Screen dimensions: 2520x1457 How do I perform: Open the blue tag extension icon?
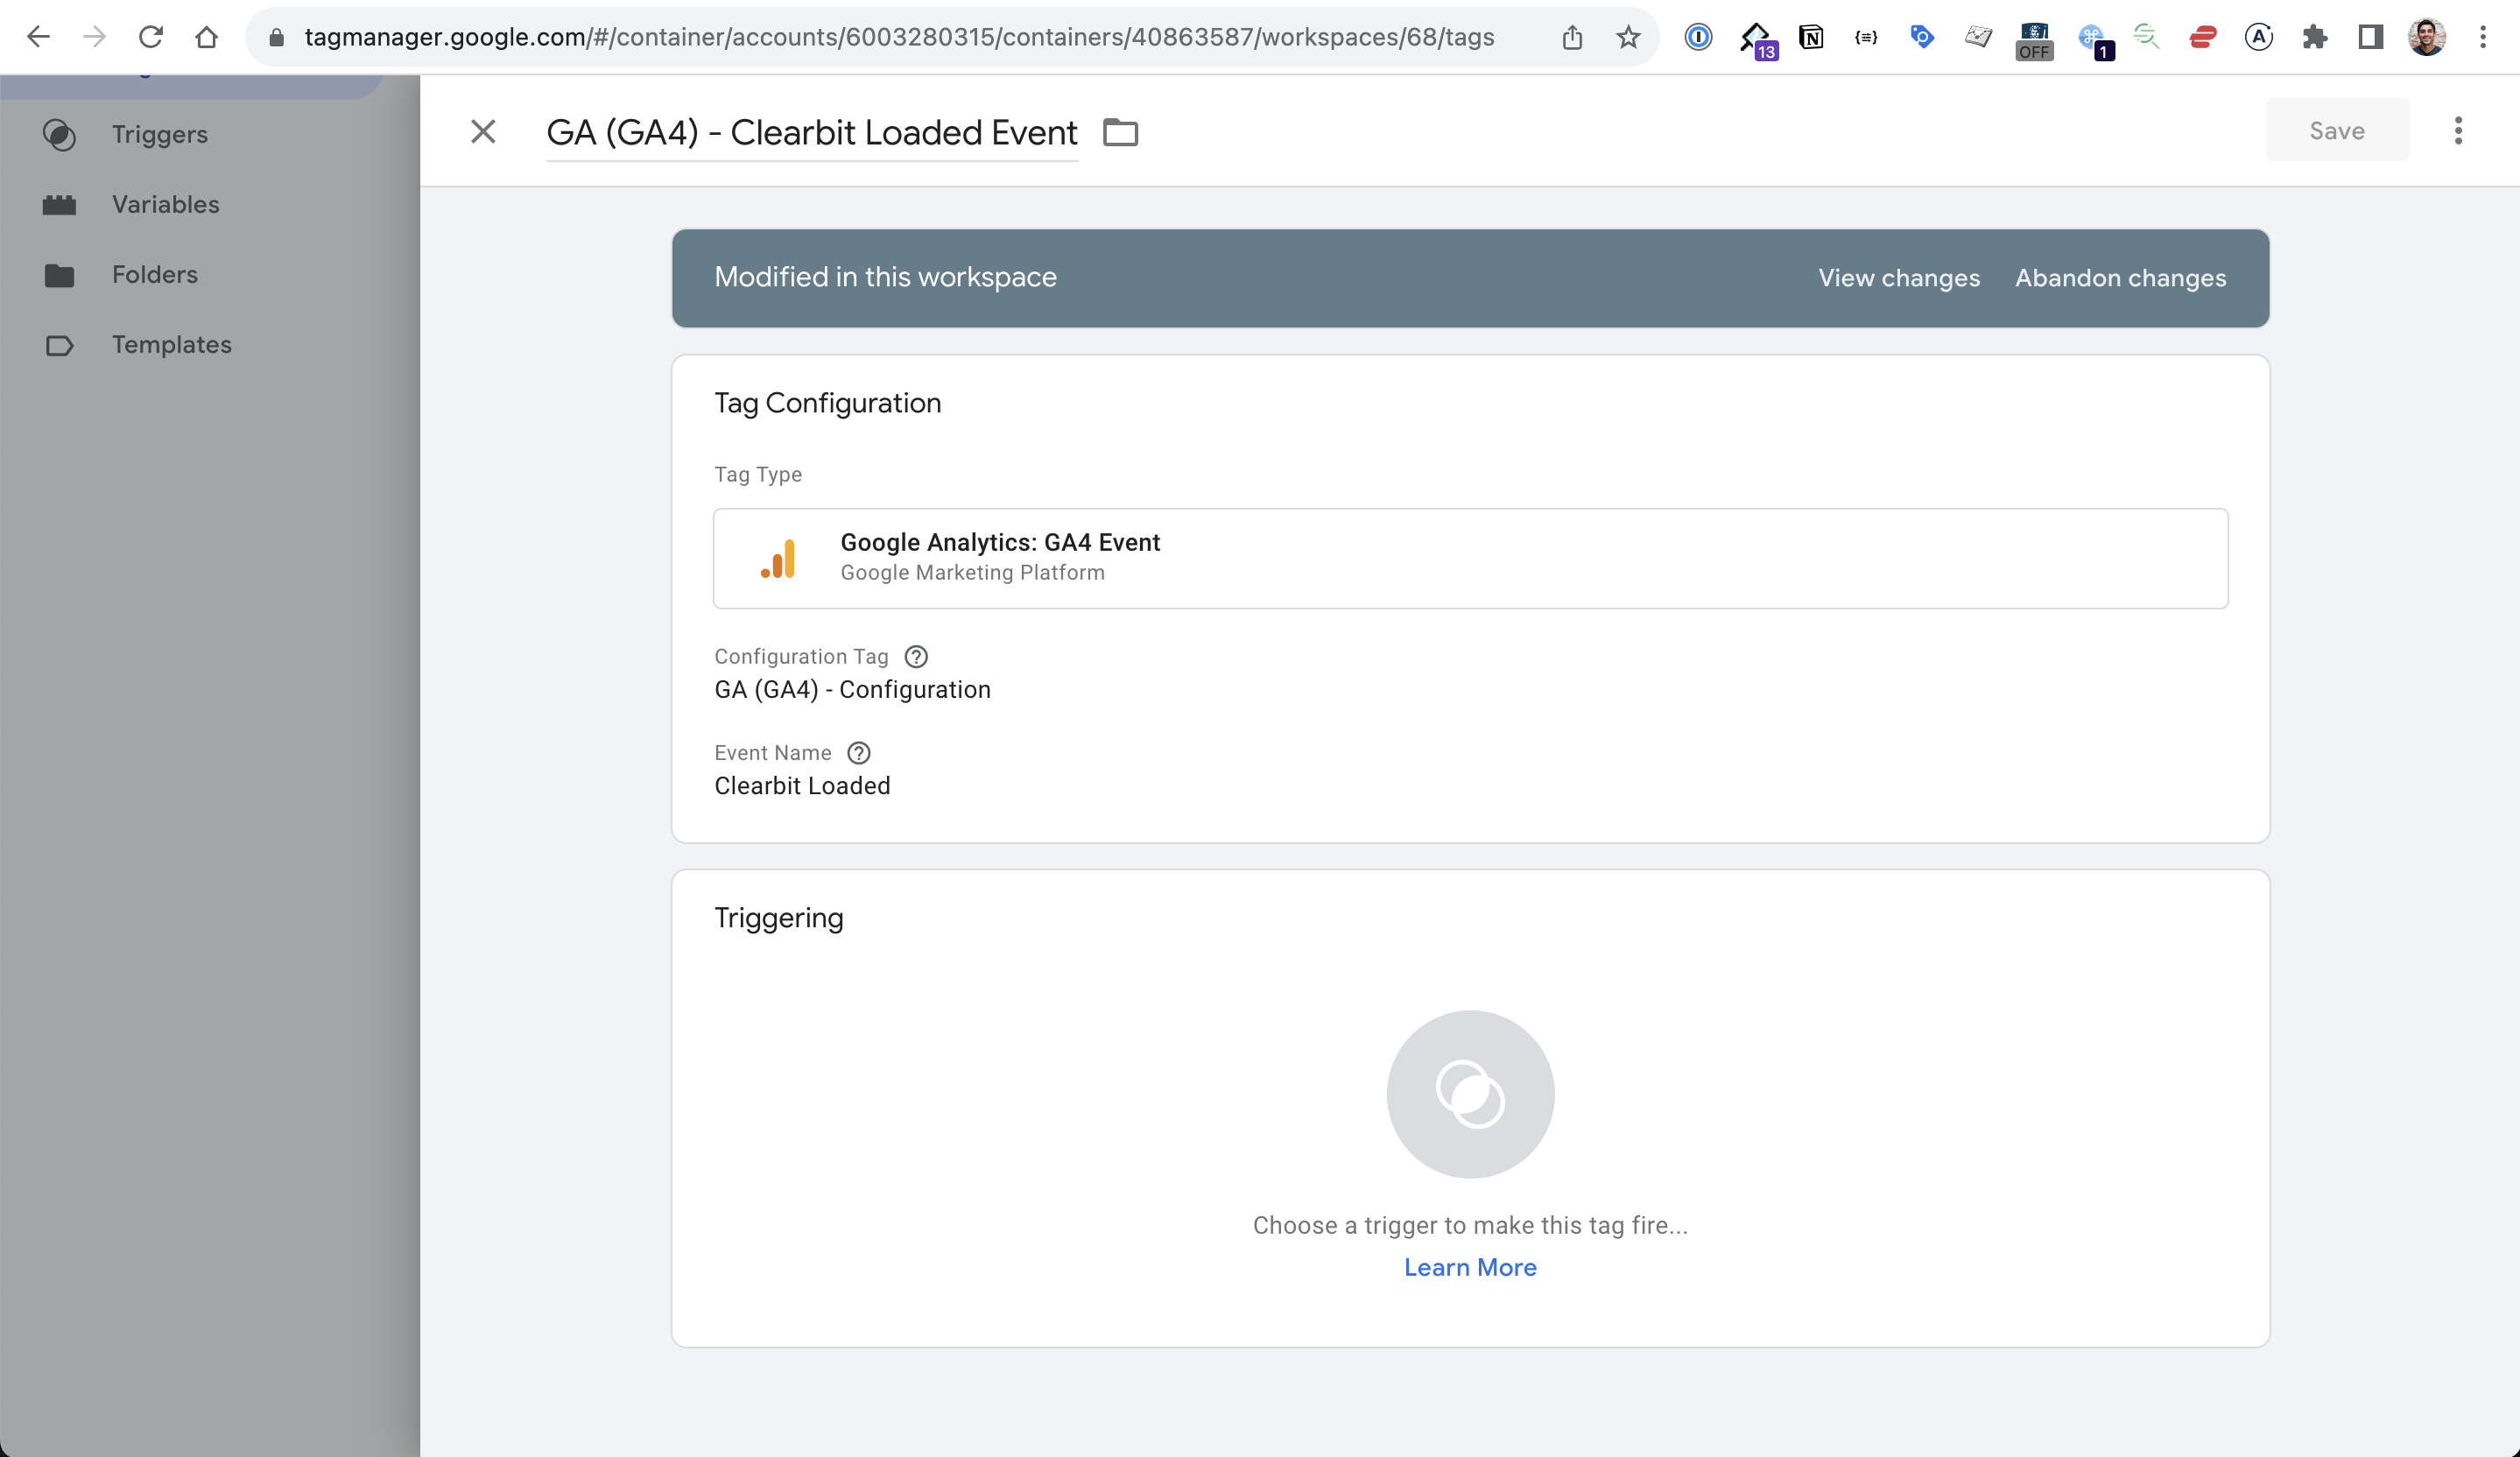(1921, 37)
